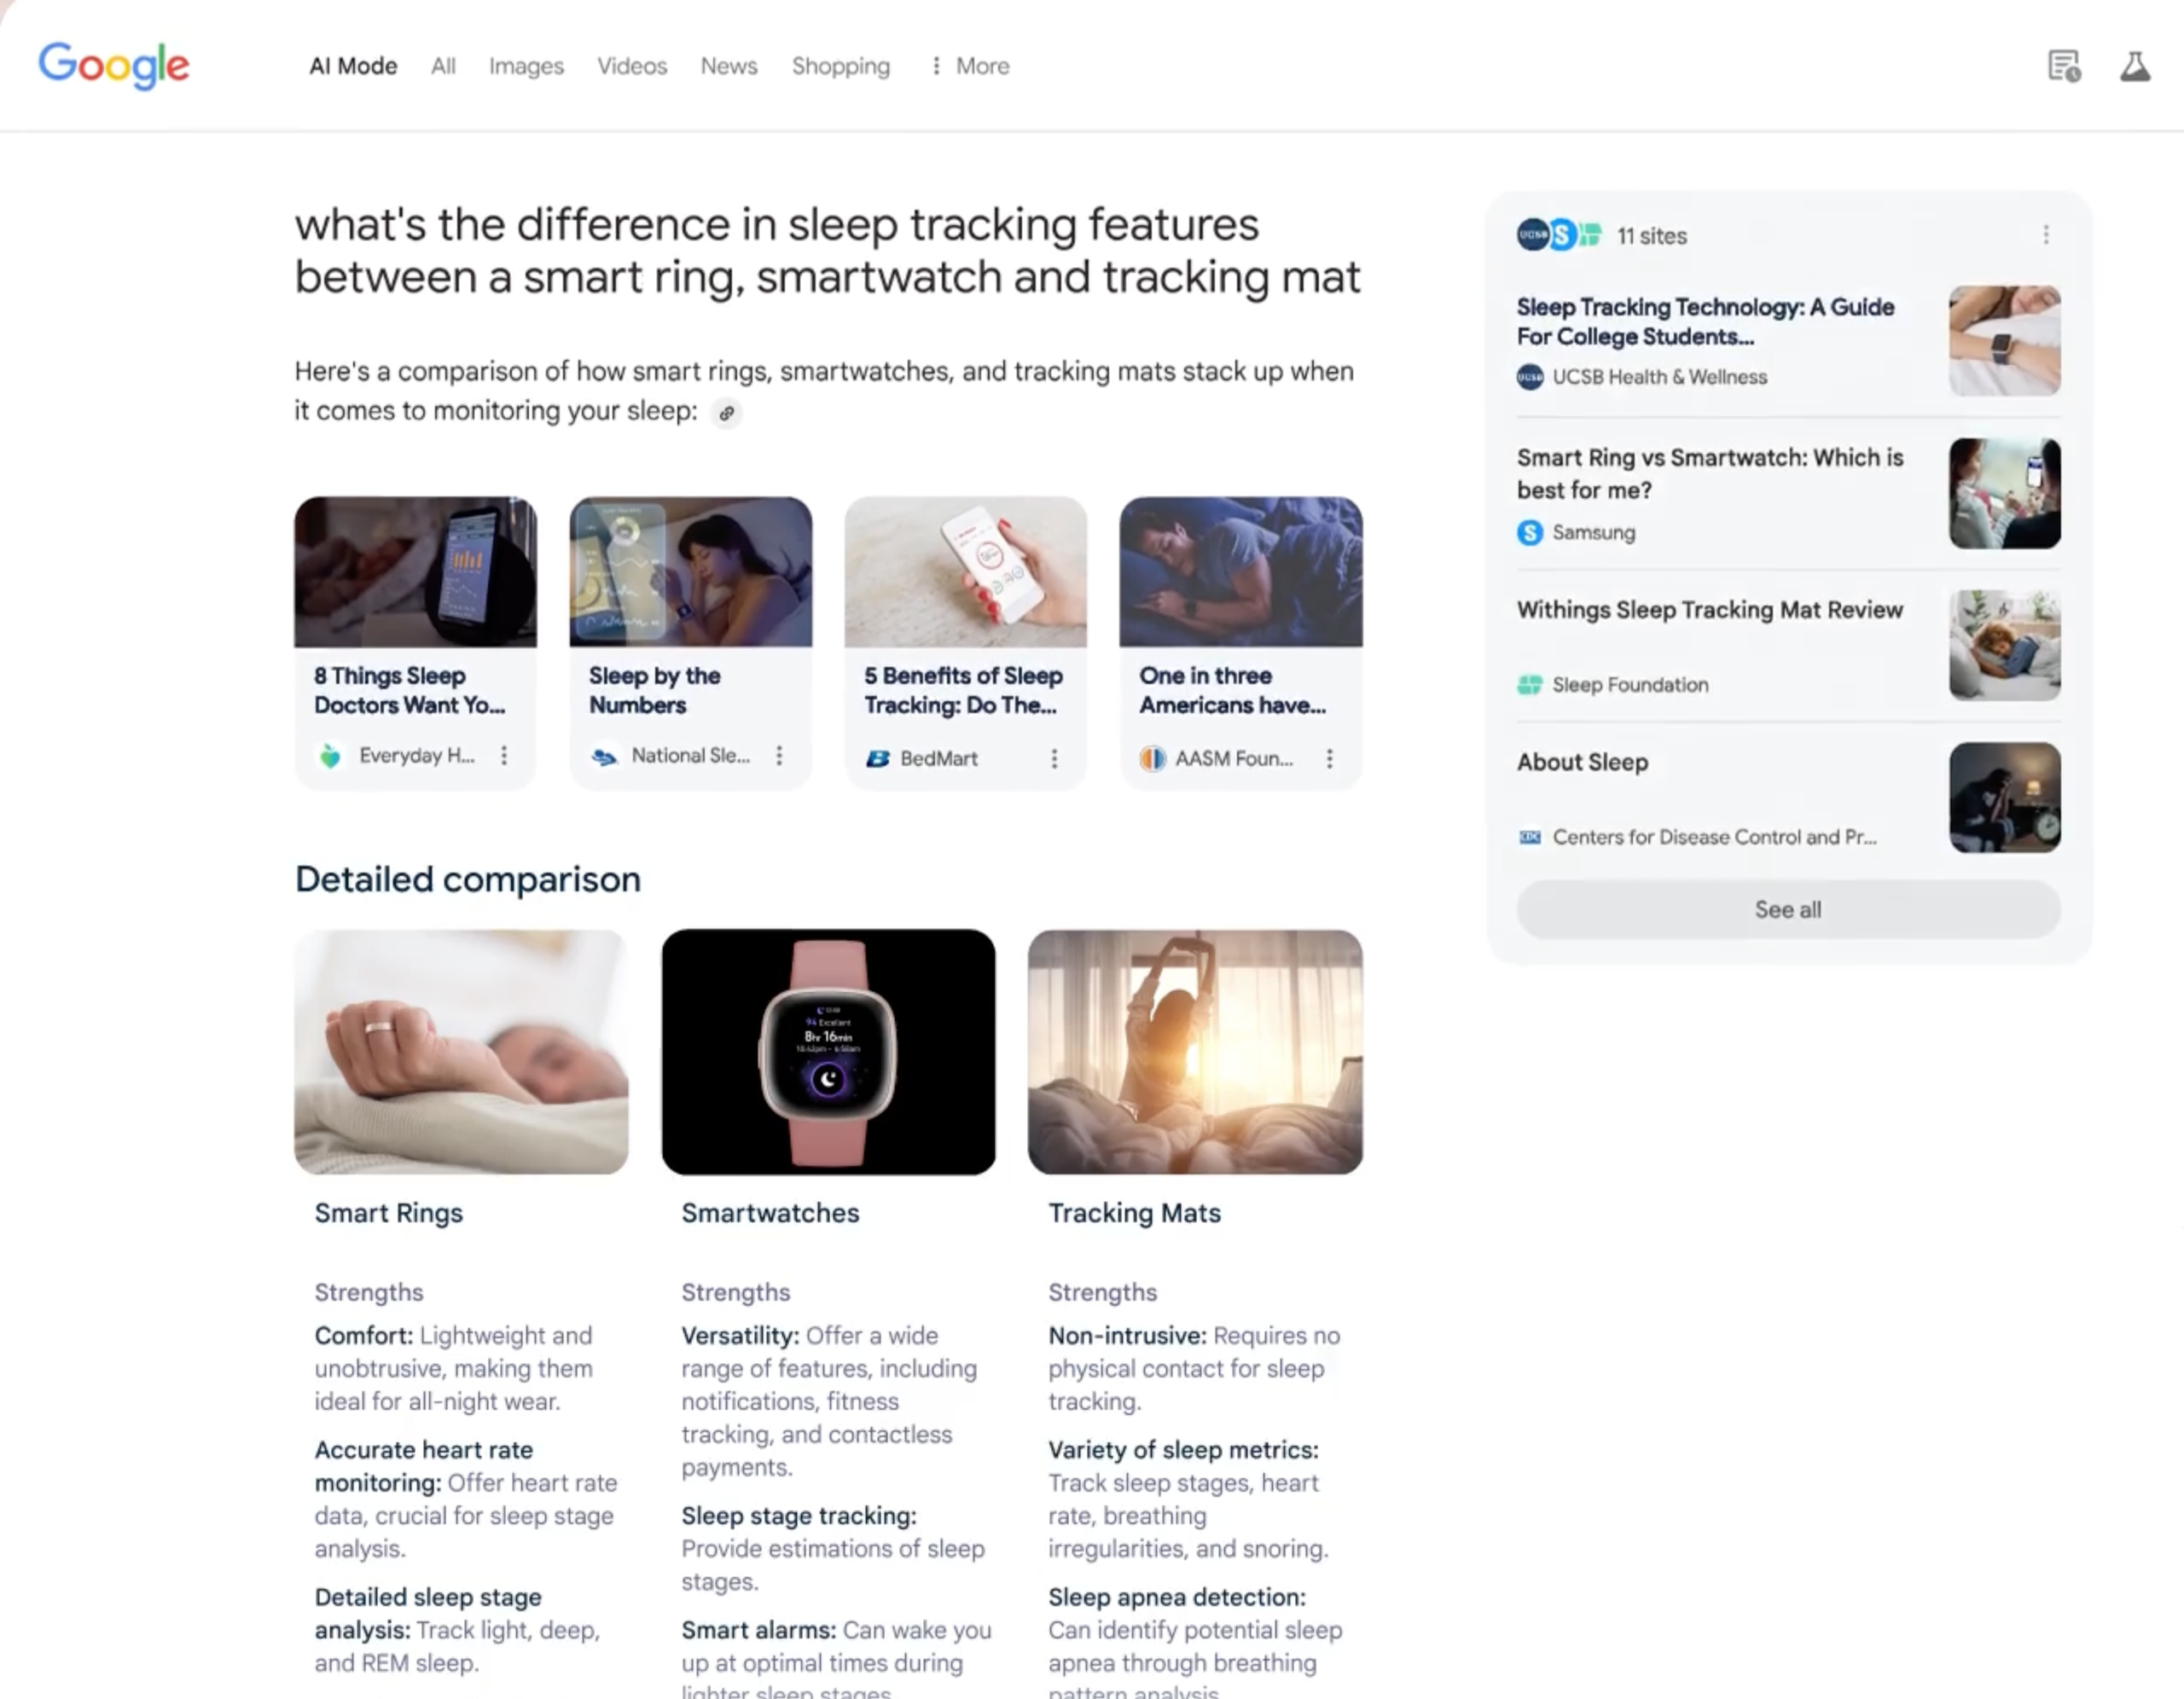Select the Shopping tab

point(841,66)
